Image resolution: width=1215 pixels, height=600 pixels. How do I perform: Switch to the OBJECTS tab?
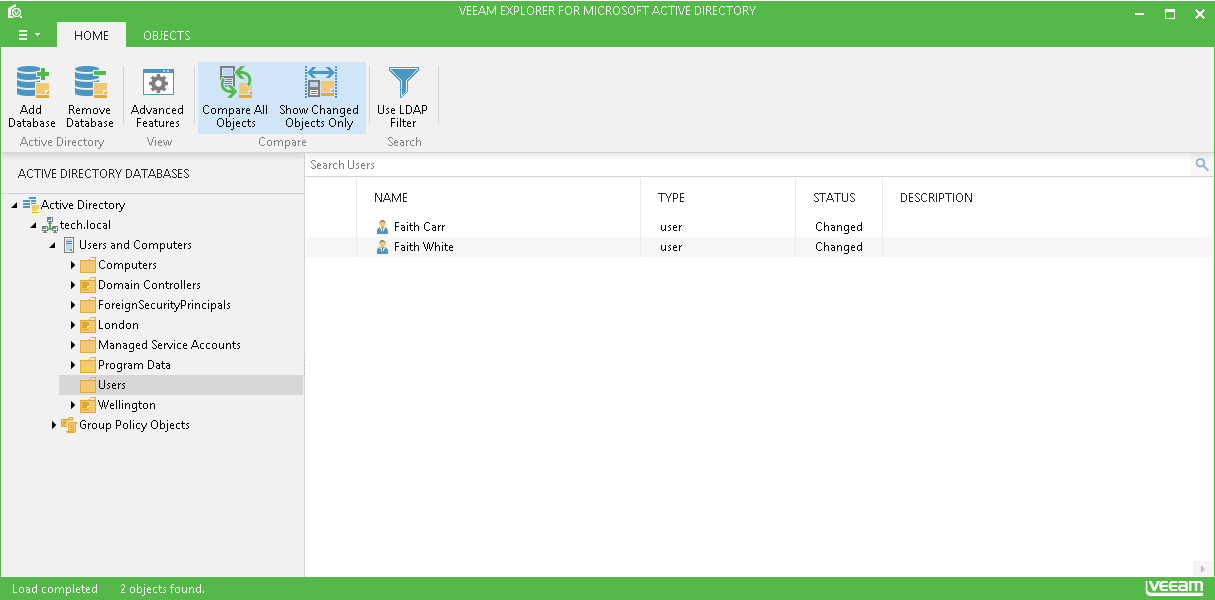pos(167,35)
